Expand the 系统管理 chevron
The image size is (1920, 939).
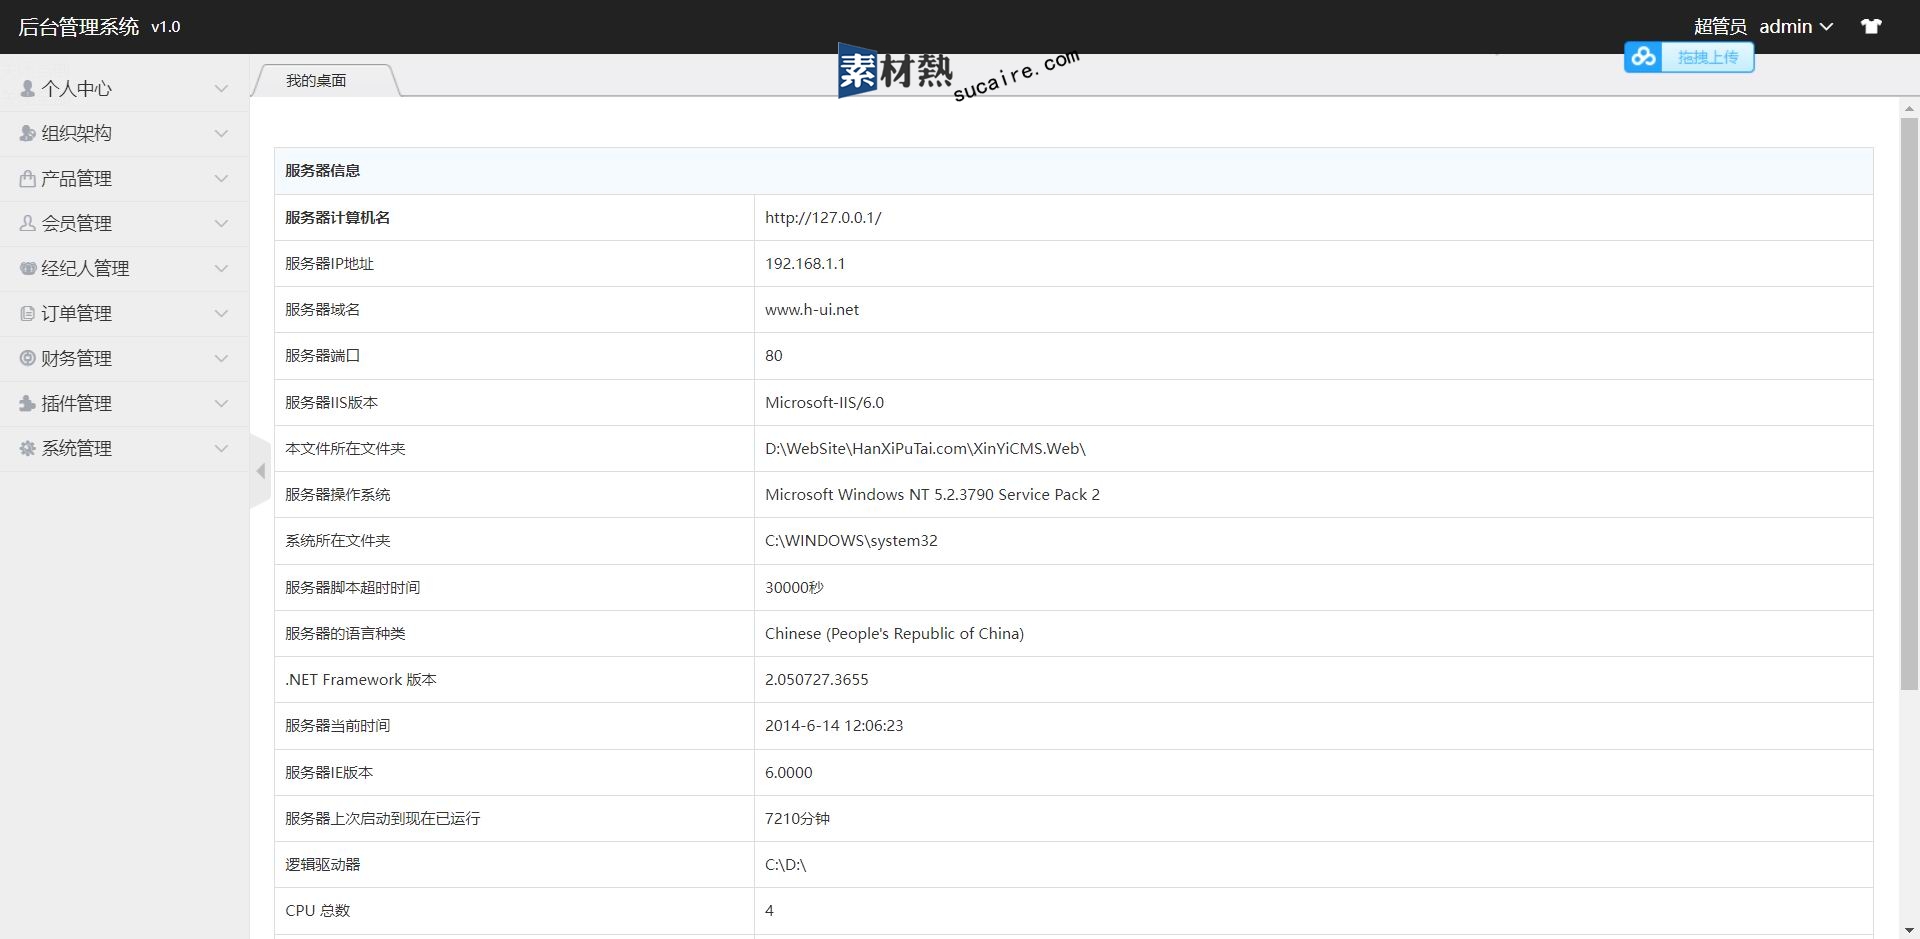(x=222, y=449)
